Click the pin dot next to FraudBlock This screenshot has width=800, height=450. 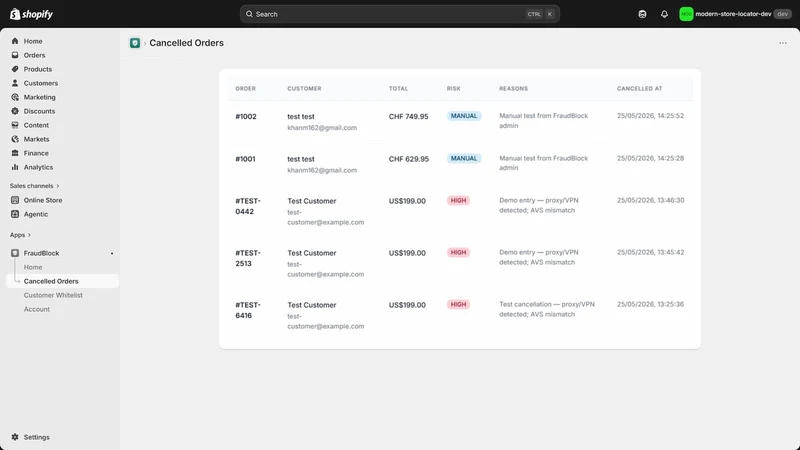(112, 254)
